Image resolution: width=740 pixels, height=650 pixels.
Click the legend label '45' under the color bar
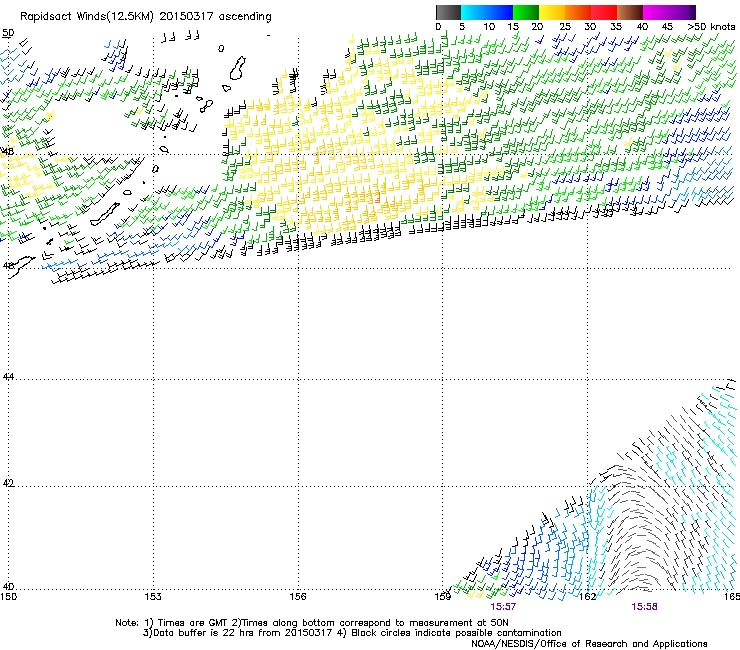click(x=667, y=27)
